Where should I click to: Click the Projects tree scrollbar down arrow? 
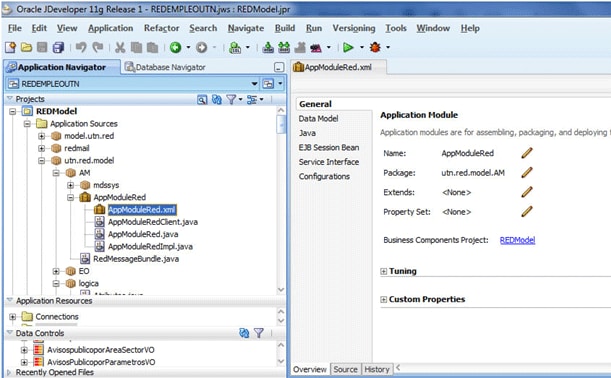click(281, 290)
